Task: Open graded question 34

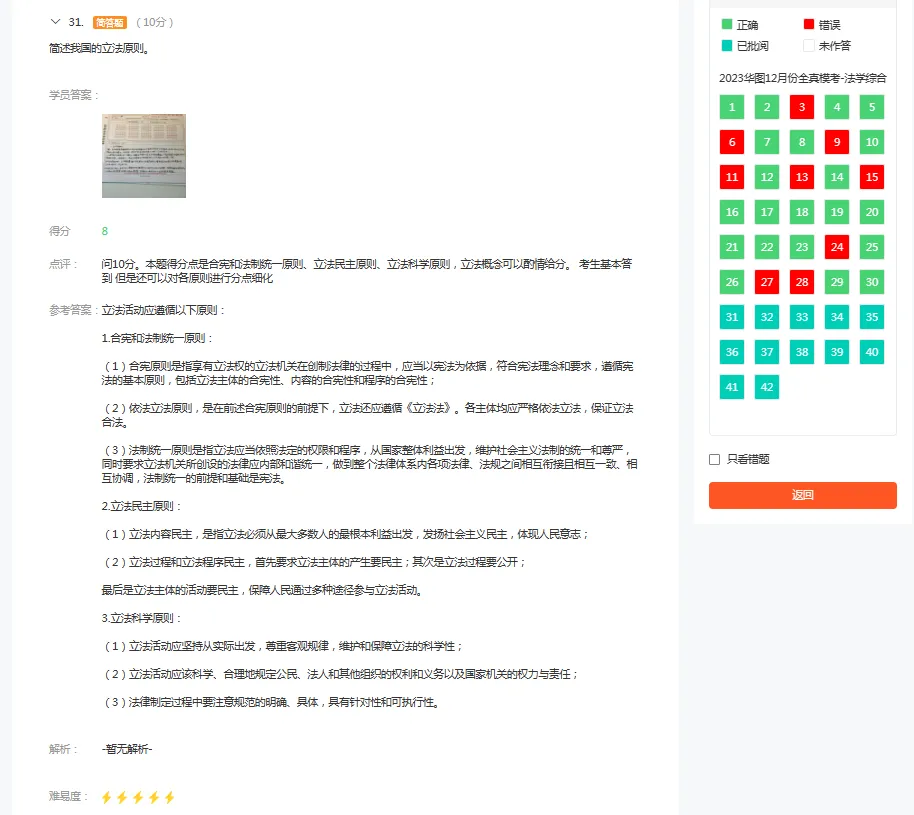Action: point(837,317)
